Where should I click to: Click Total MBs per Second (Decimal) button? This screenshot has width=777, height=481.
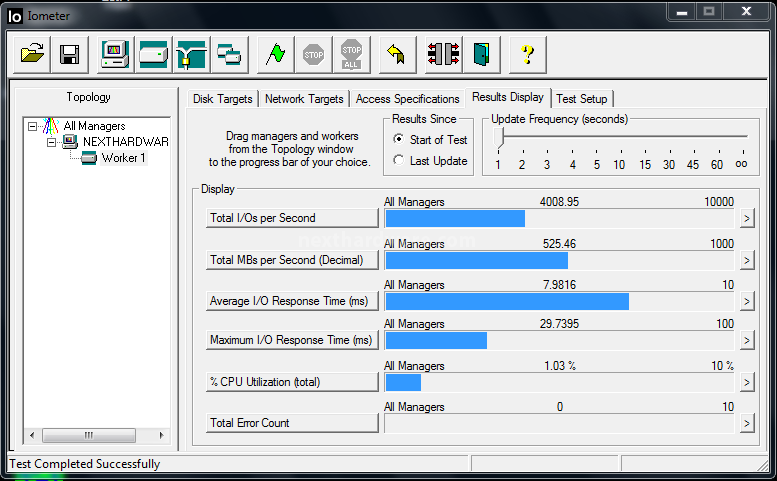pos(292,261)
